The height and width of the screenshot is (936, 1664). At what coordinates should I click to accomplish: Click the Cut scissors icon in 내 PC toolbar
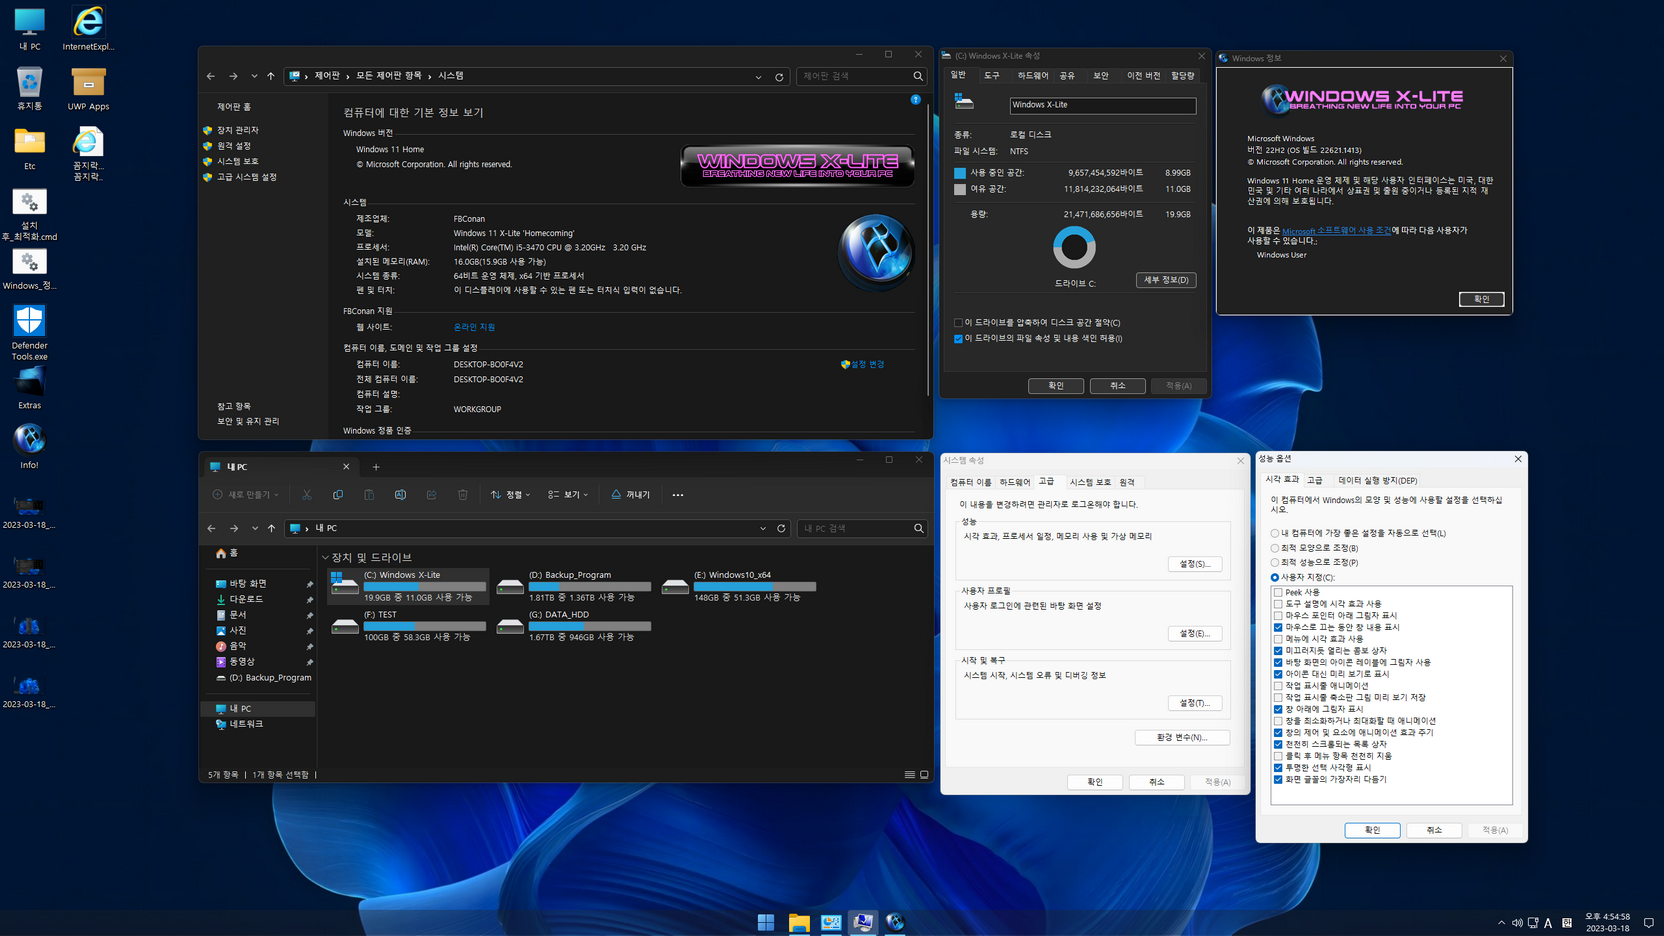click(307, 495)
